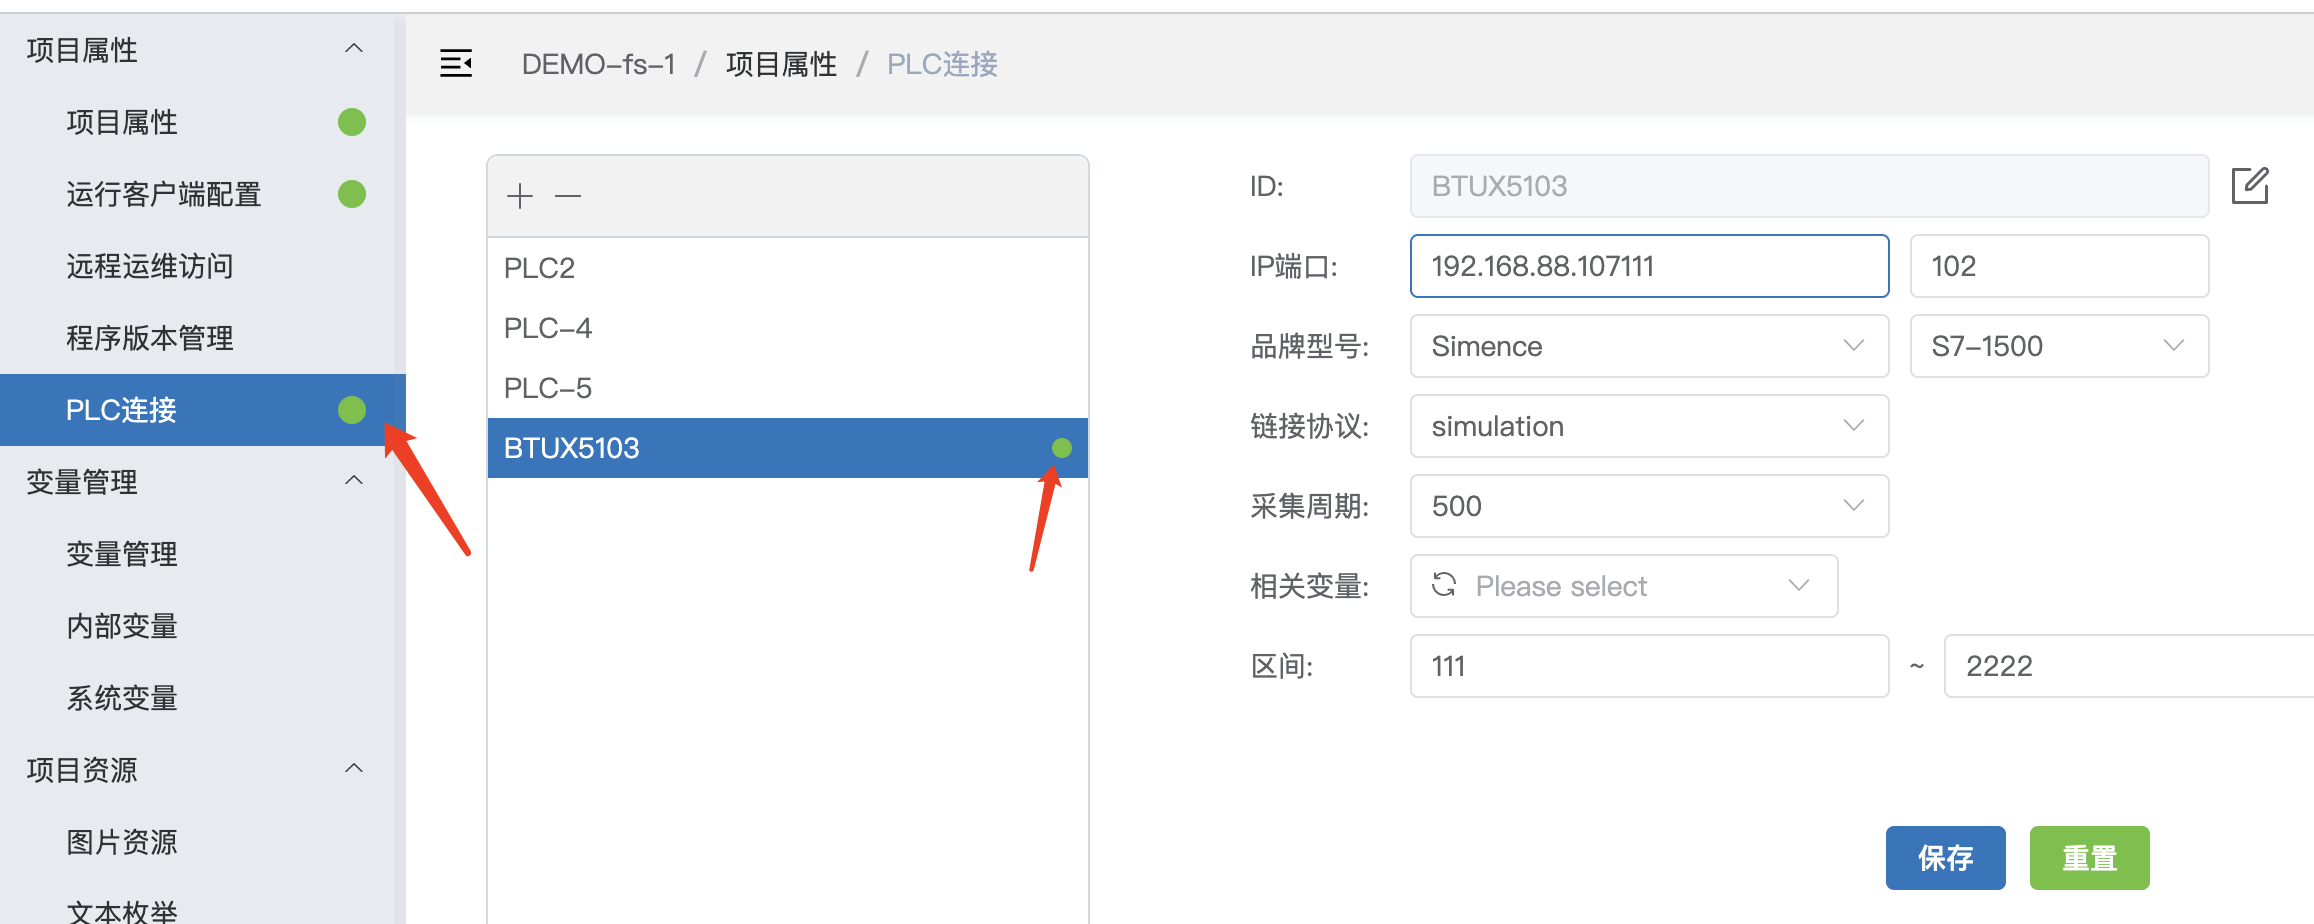
Task: Open the S7-1500 model dropdown
Action: tap(2058, 346)
